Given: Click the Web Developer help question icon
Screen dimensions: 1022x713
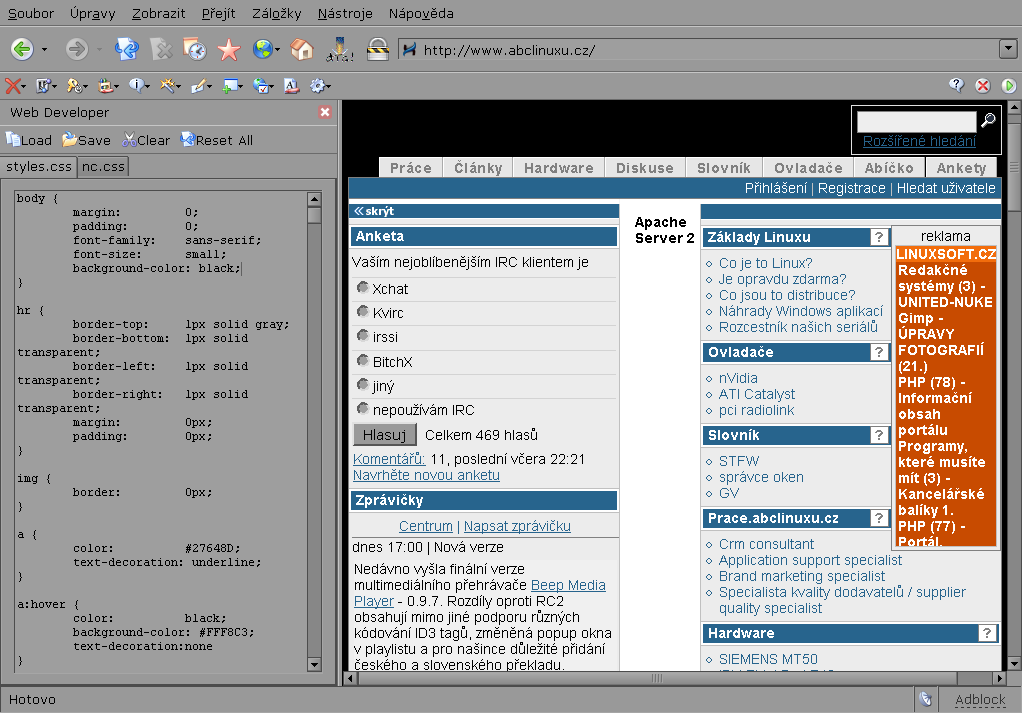Looking at the screenshot, I should pos(956,86).
